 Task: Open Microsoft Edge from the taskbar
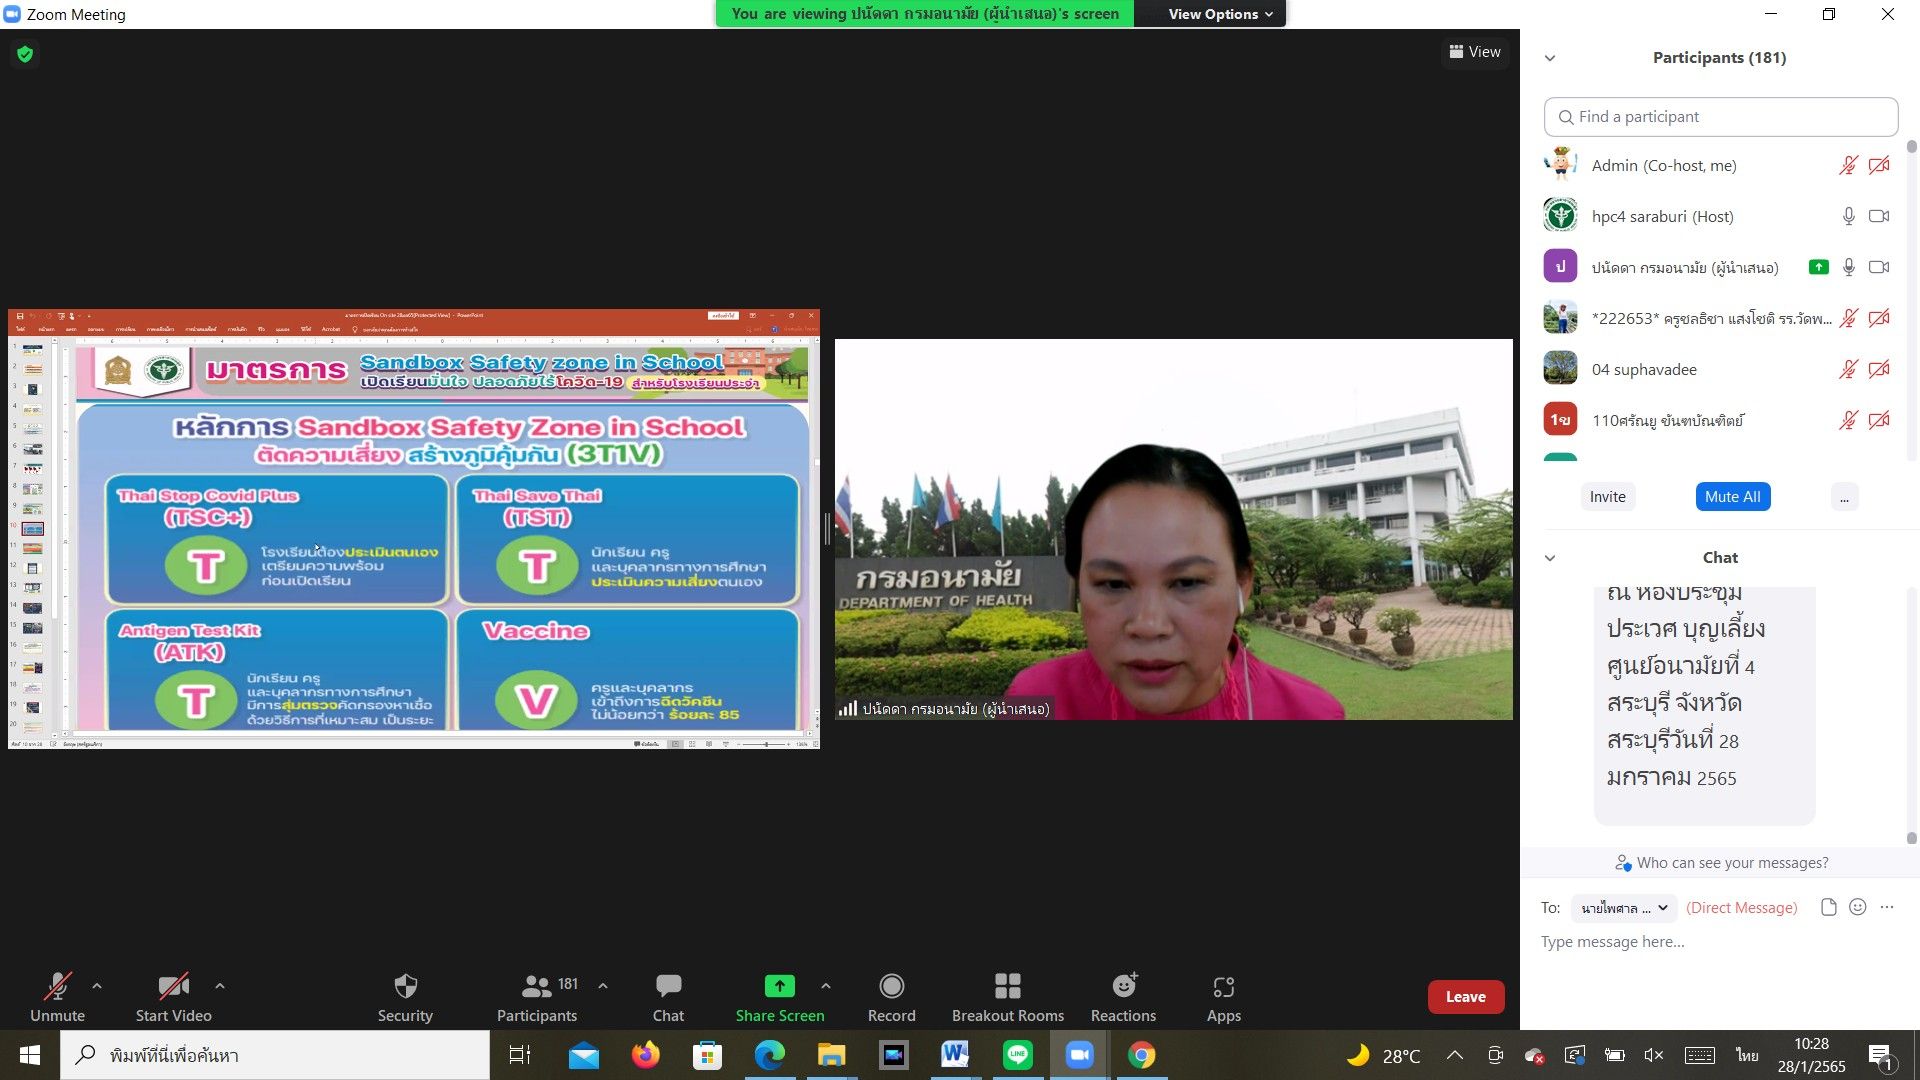(x=769, y=1055)
